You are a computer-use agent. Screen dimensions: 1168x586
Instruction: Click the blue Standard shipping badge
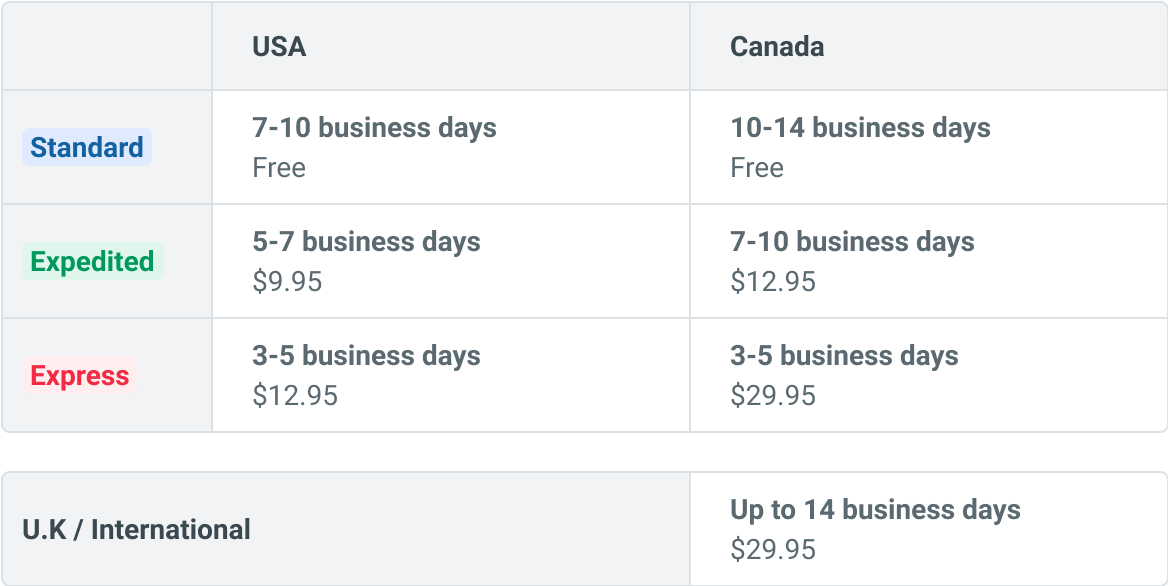point(86,147)
